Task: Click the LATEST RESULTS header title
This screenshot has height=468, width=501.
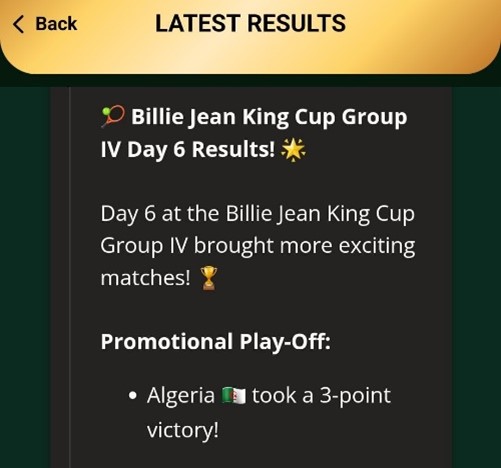Action: click(x=250, y=23)
